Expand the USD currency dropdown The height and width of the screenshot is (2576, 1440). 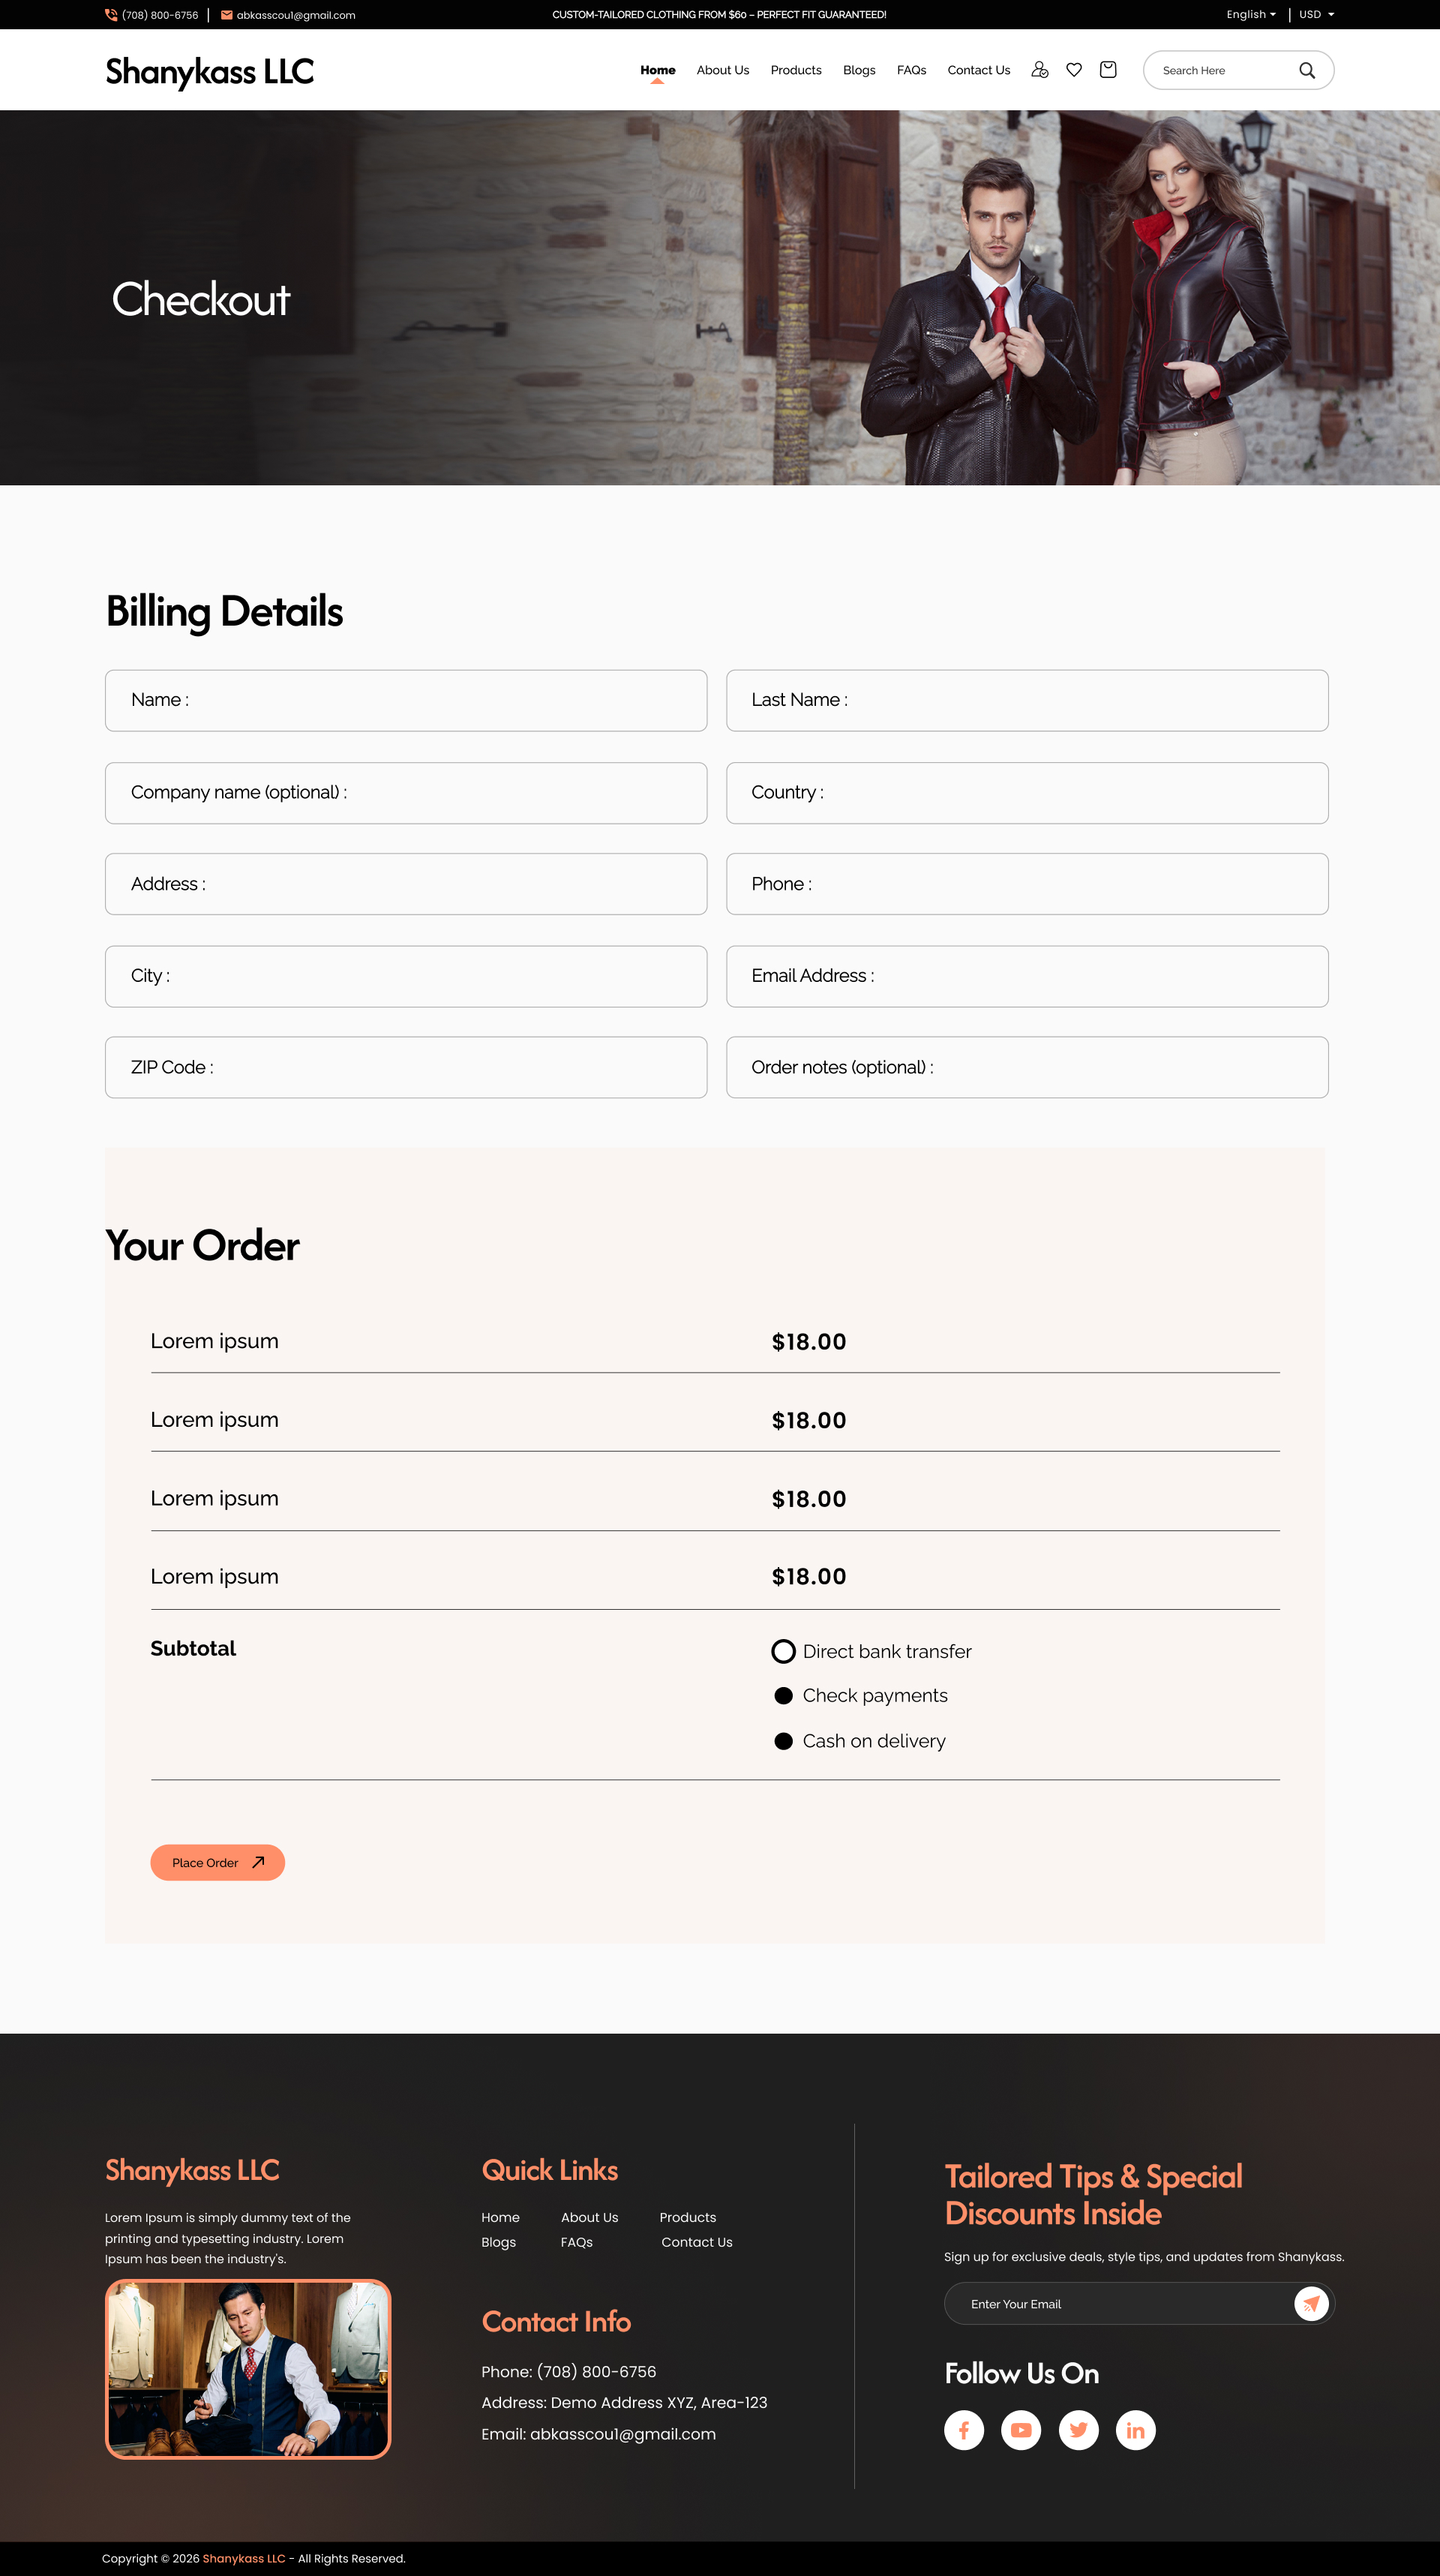1316,15
